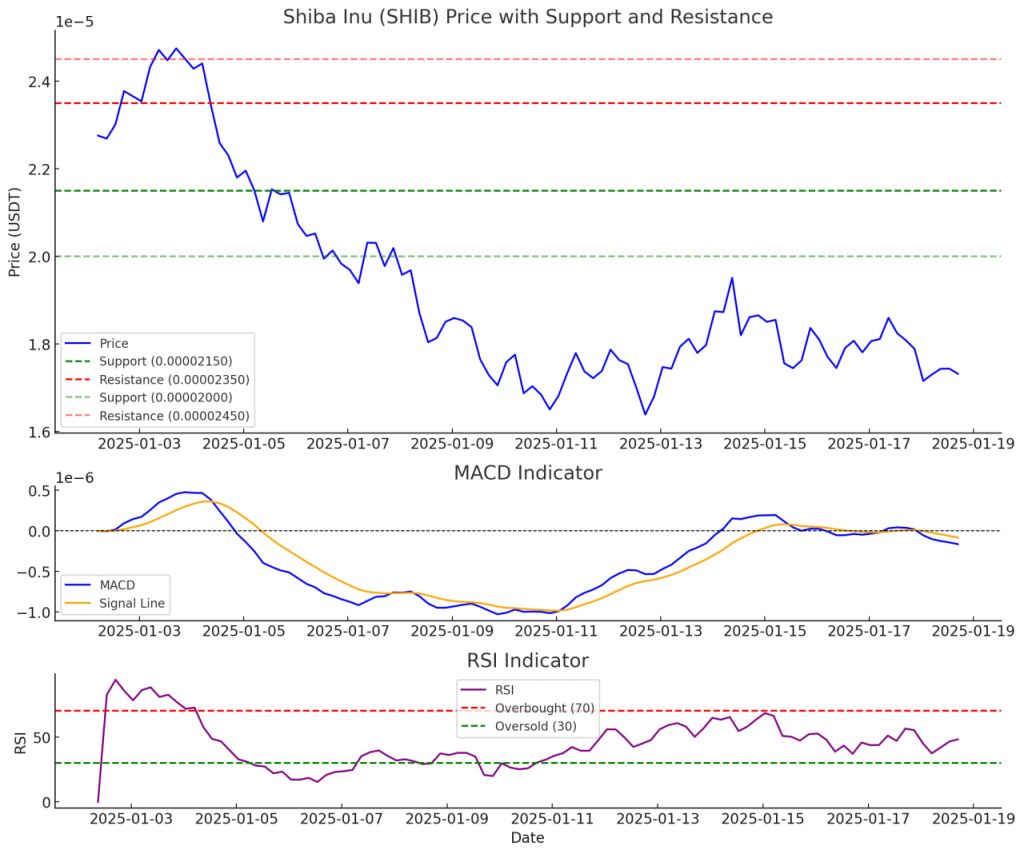Click 2025-01-05 under the price chart
Image resolution: width=1024 pixels, height=854 pixels.
pos(244,444)
